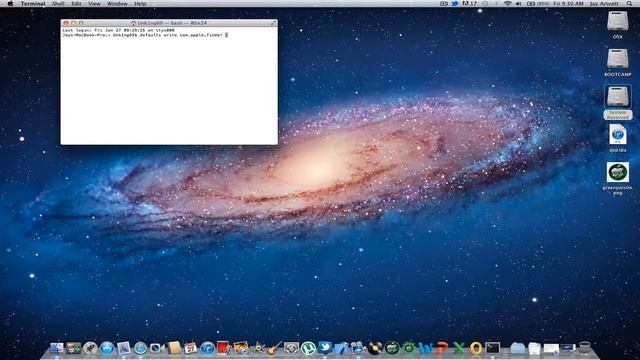This screenshot has height=360, width=640.
Task: Open GarageBand guitar icon in Dock
Action: [x=274, y=348]
